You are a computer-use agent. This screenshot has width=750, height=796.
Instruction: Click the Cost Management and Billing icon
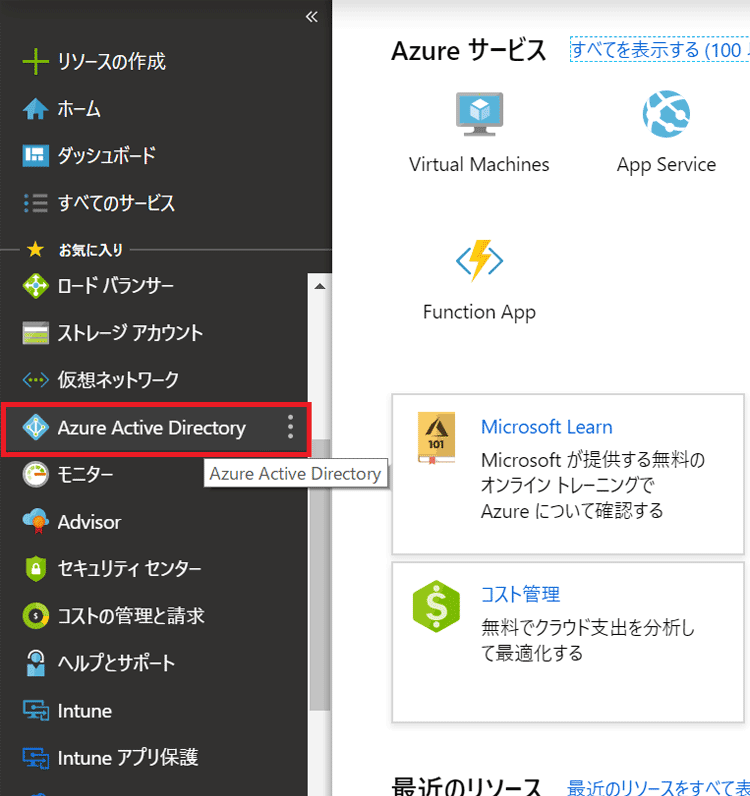[36, 616]
